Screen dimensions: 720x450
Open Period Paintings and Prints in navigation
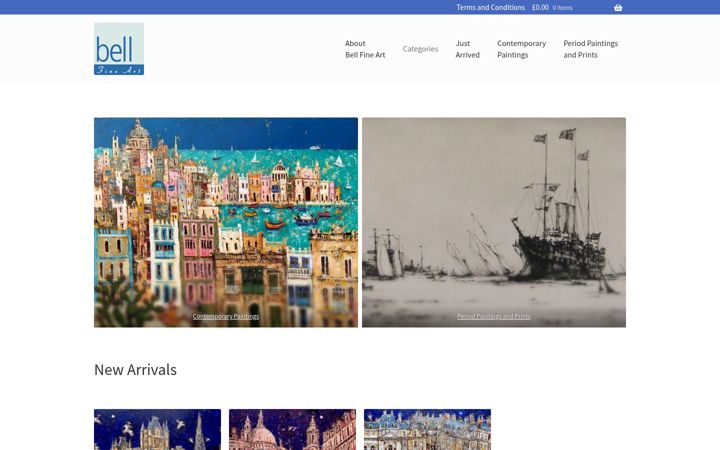coord(591,49)
